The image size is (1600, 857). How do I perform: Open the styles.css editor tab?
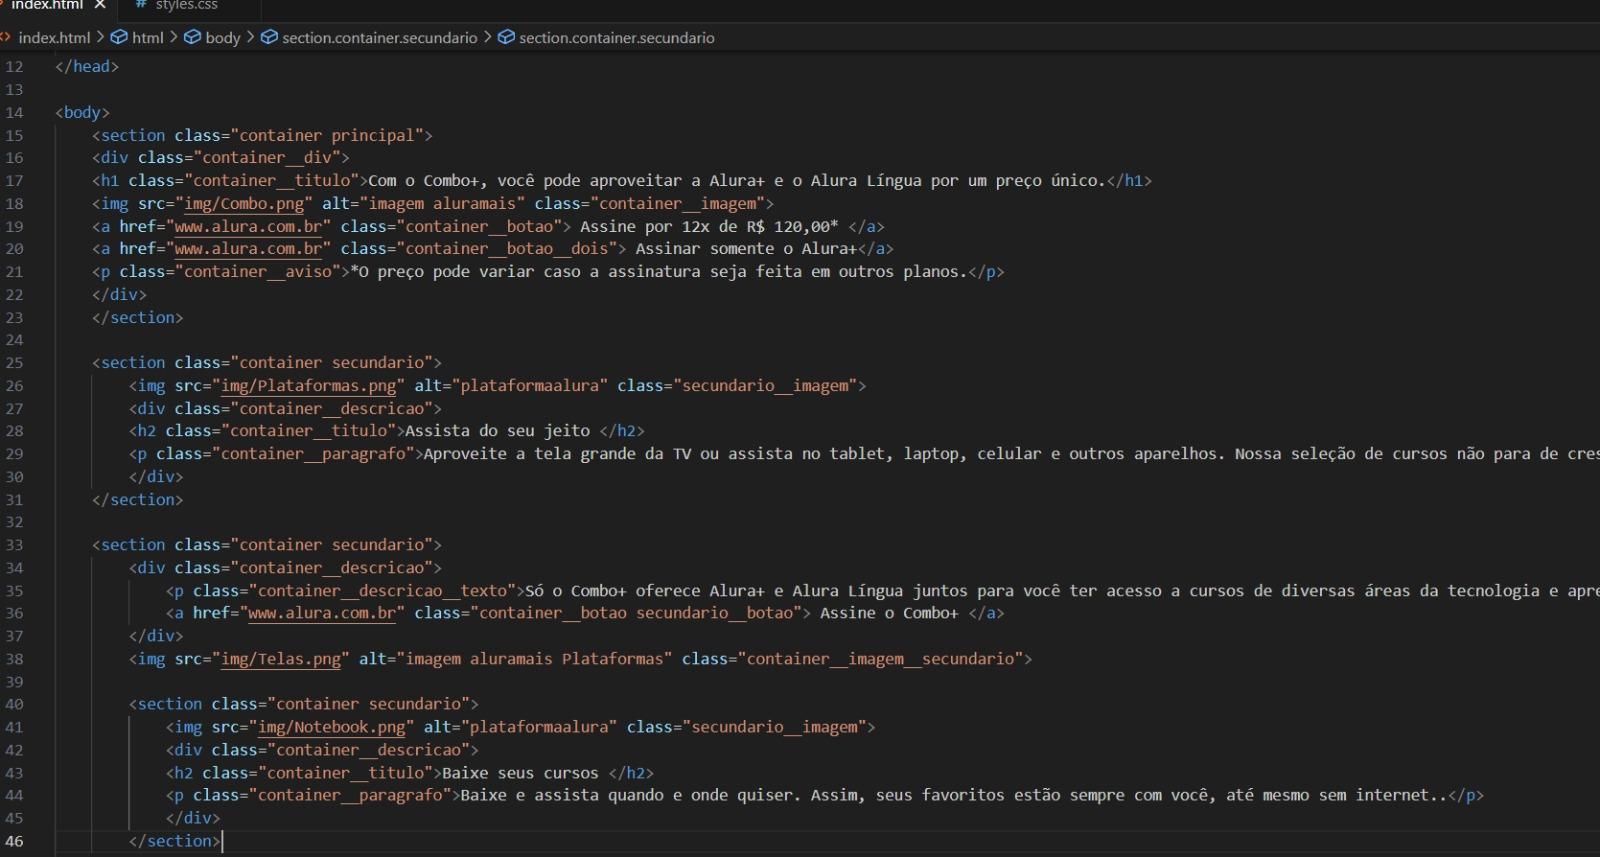pos(188,6)
